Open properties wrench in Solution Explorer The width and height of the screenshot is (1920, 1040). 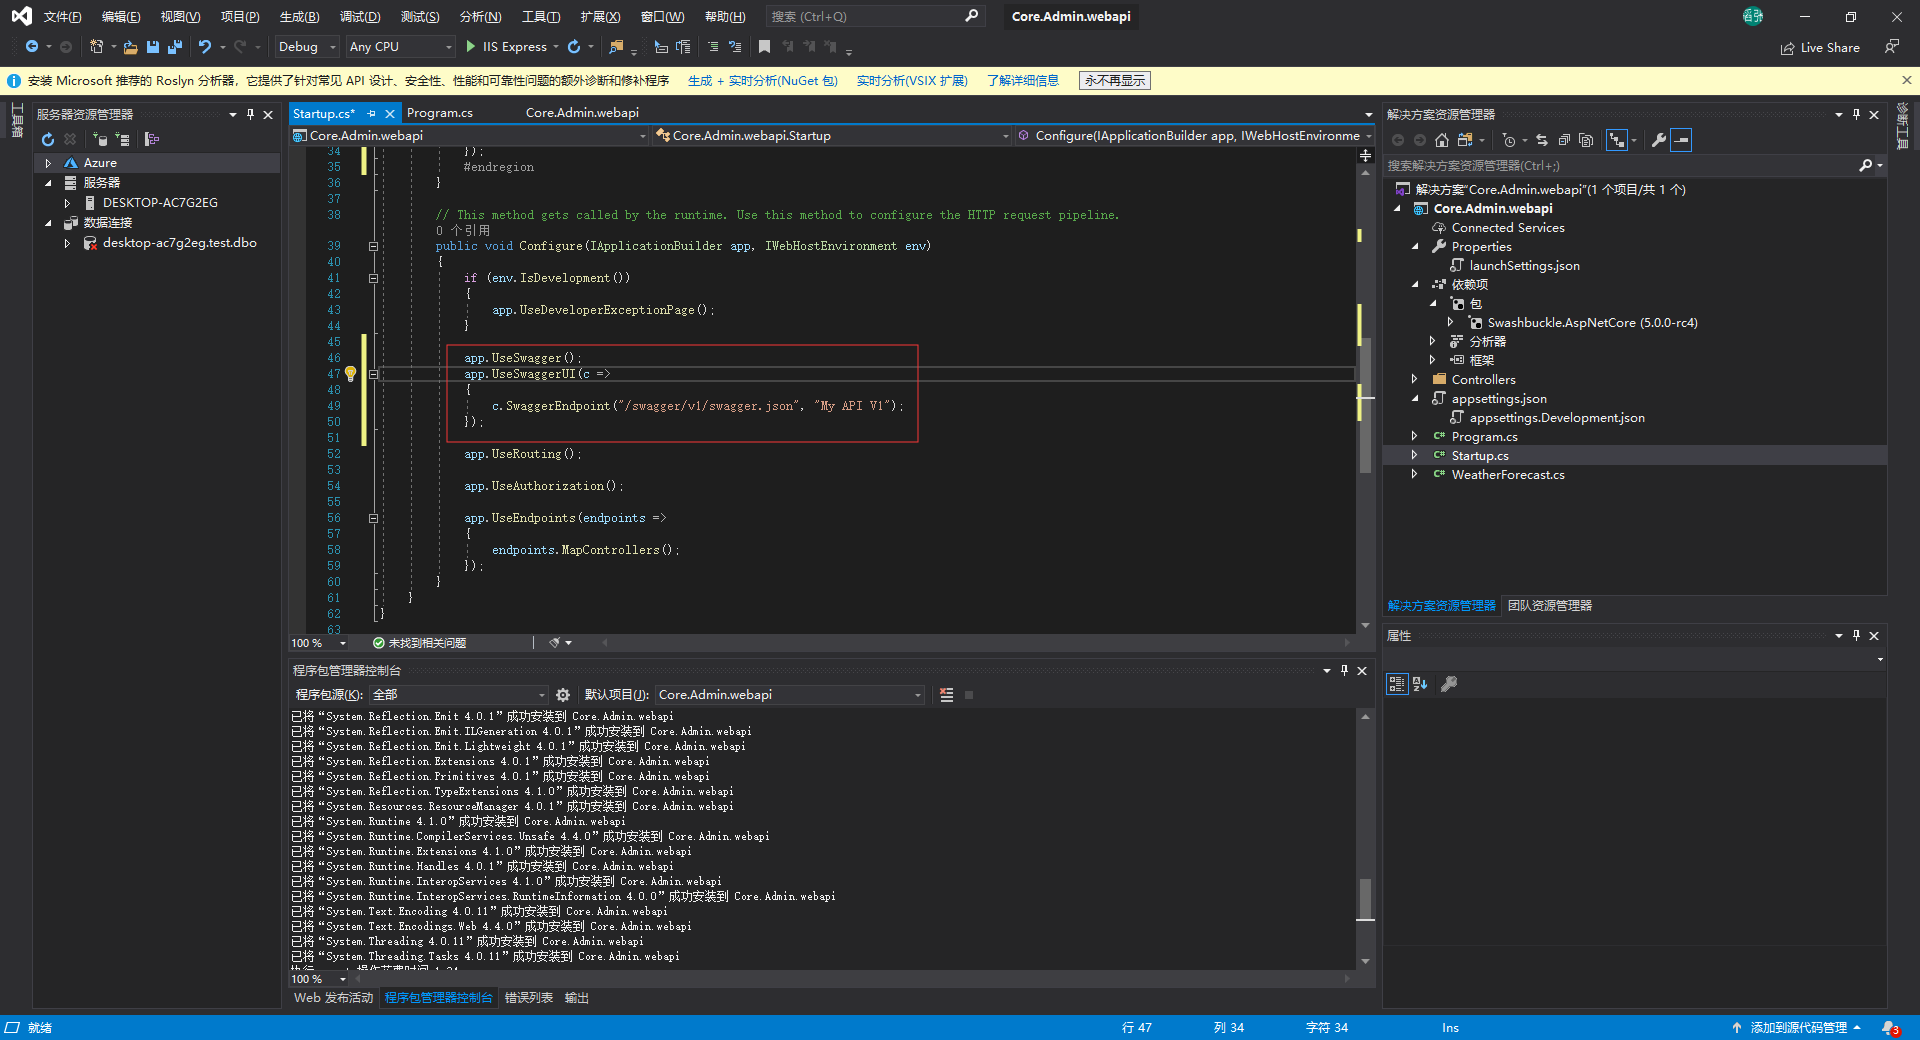(1658, 140)
